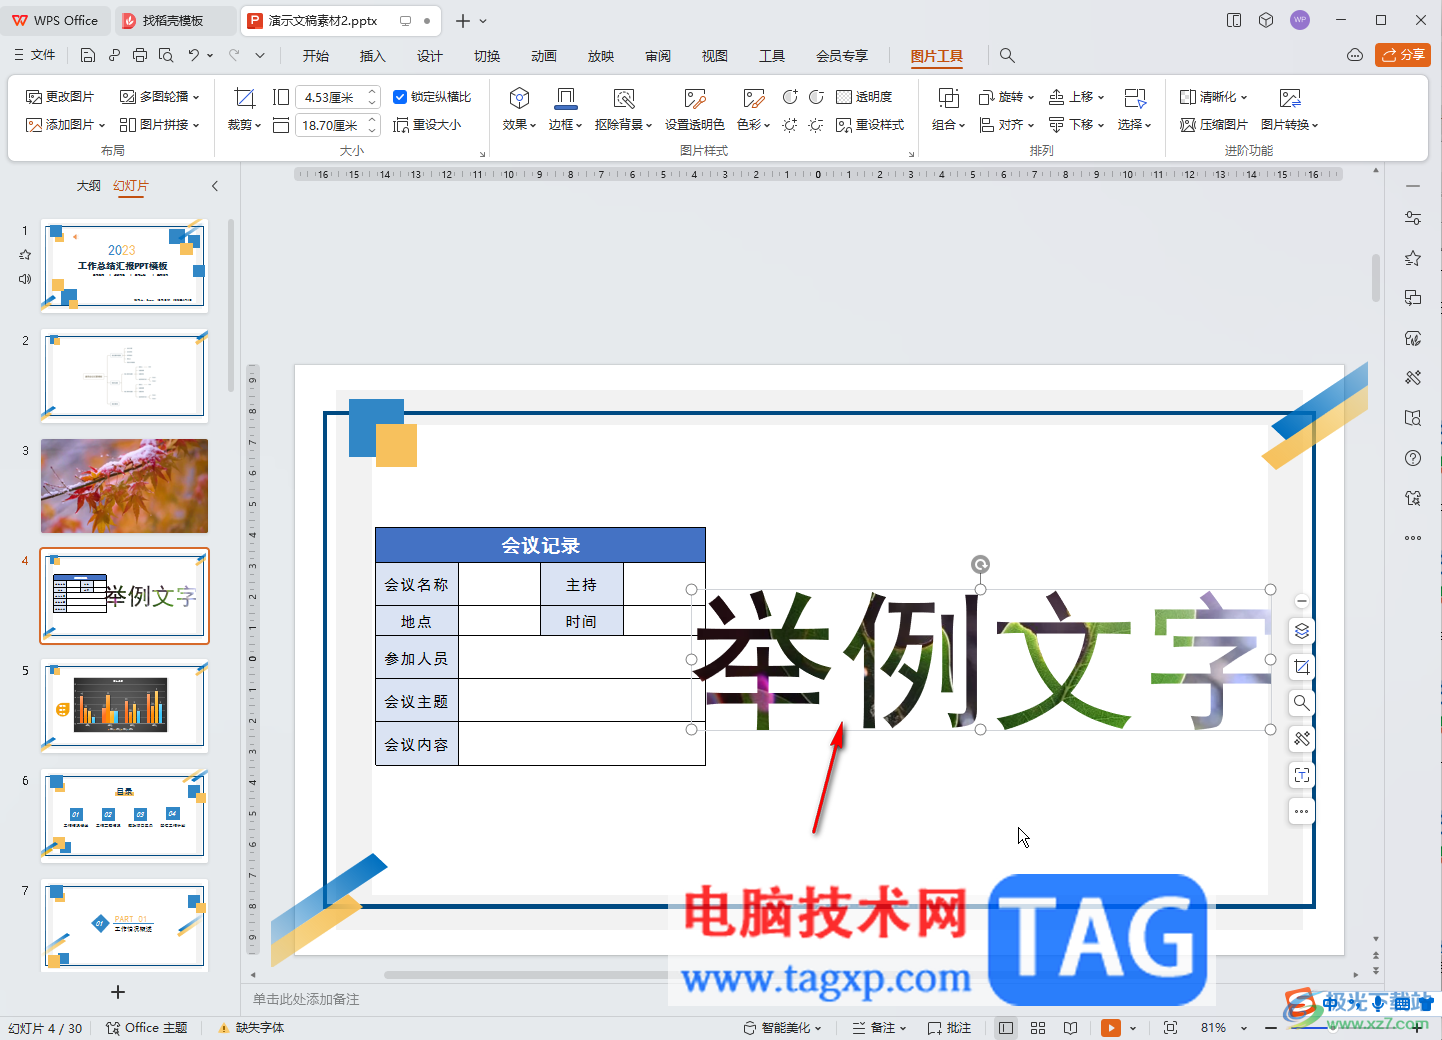Click the Change Picture (更改图片) button
The image size is (1442, 1040).
click(60, 97)
